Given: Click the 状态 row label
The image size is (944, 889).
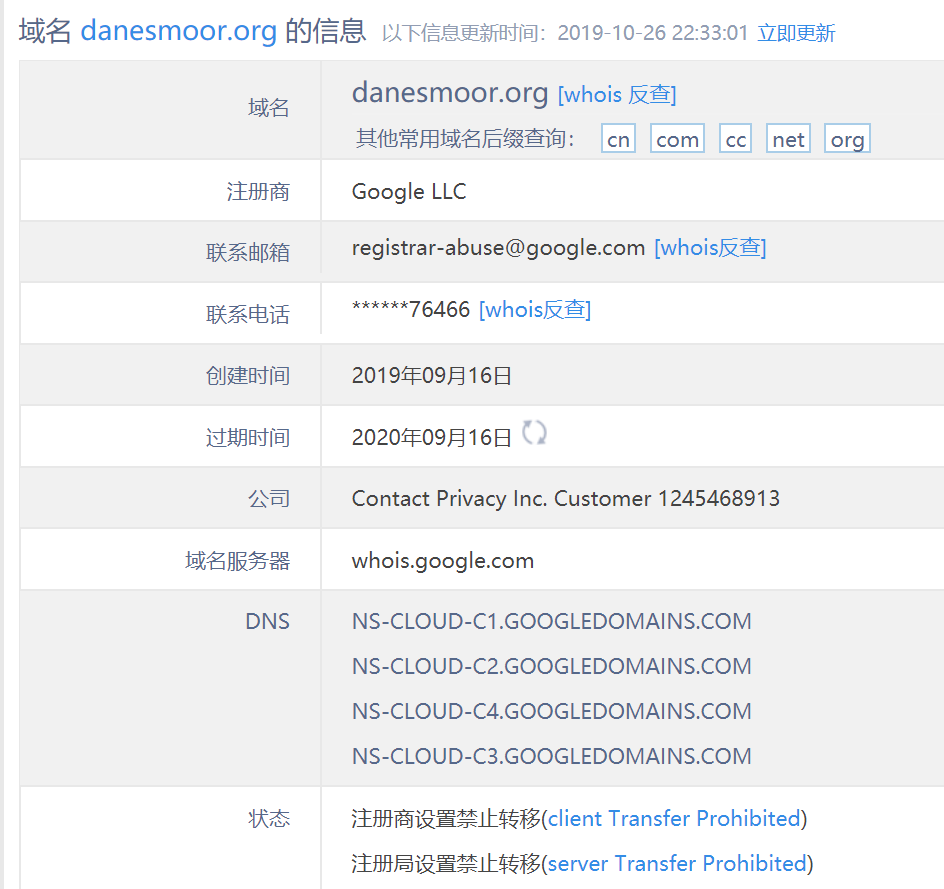Looking at the screenshot, I should pyautogui.click(x=269, y=819).
